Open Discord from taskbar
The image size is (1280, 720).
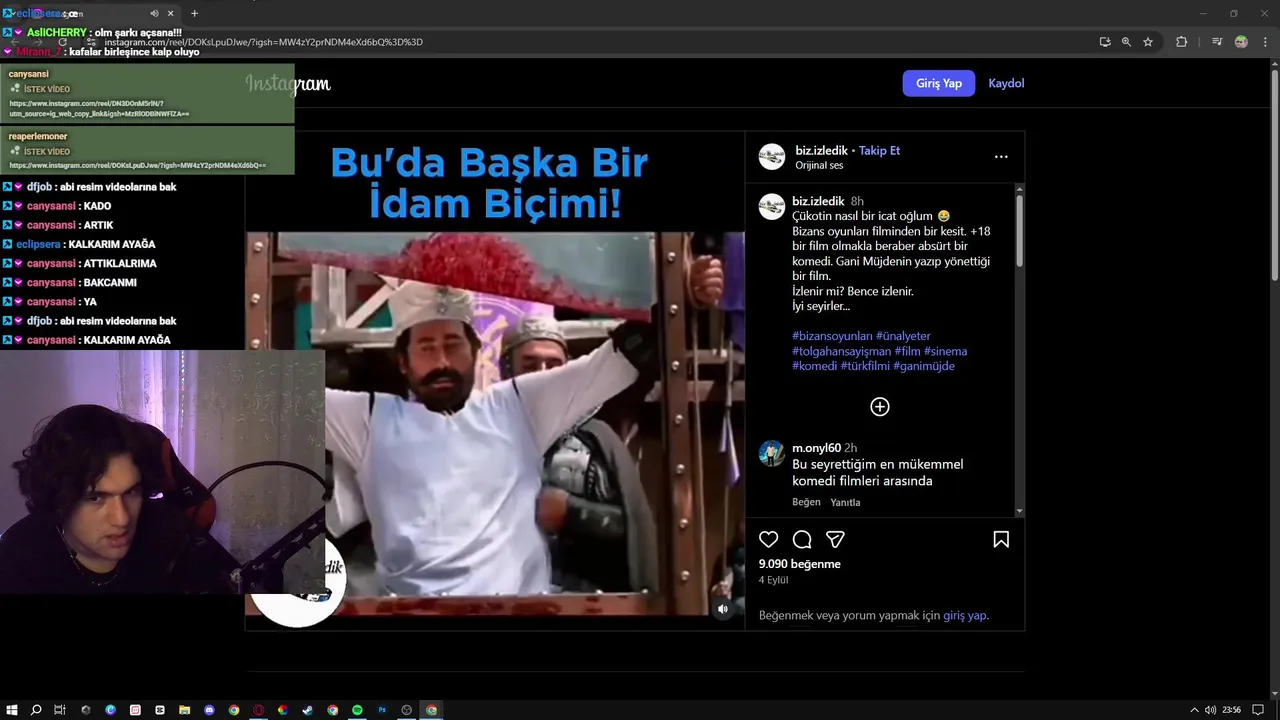209,710
